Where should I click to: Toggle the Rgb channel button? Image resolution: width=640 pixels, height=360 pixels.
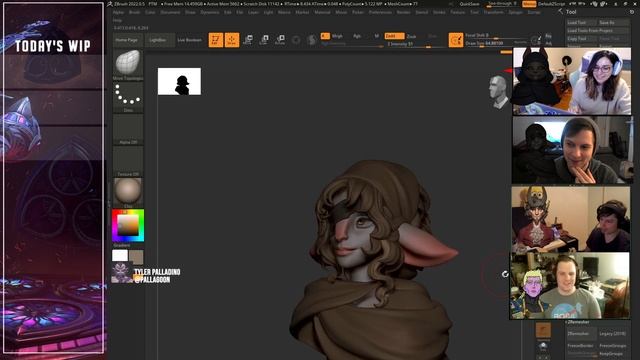pos(357,36)
